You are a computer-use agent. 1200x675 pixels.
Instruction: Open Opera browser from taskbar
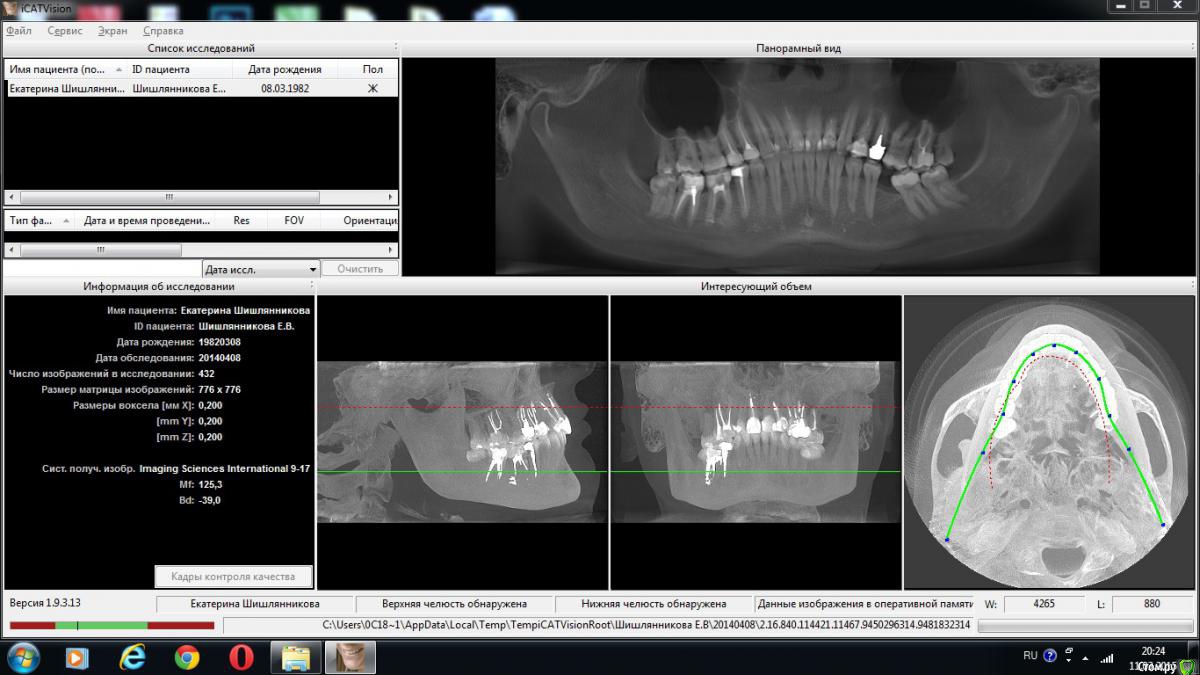tap(240, 657)
